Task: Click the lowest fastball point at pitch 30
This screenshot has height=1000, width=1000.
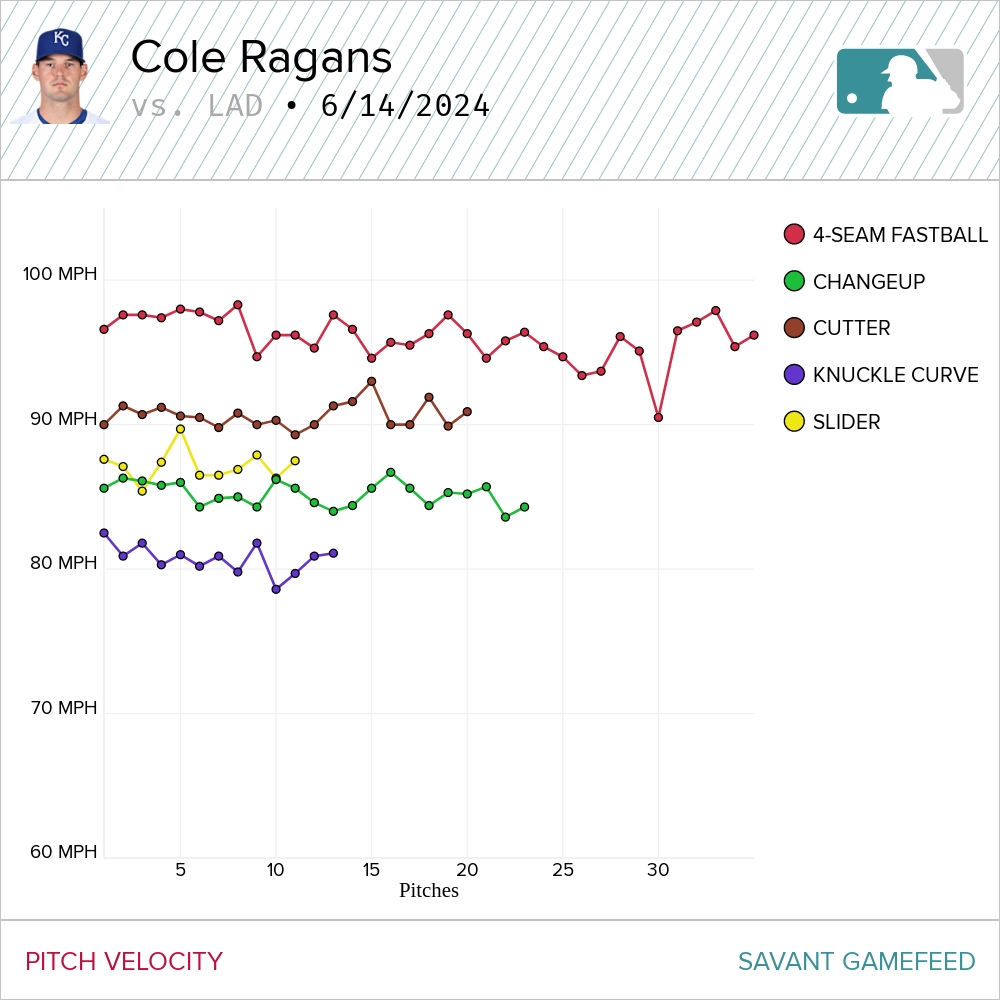Action: coord(658,417)
